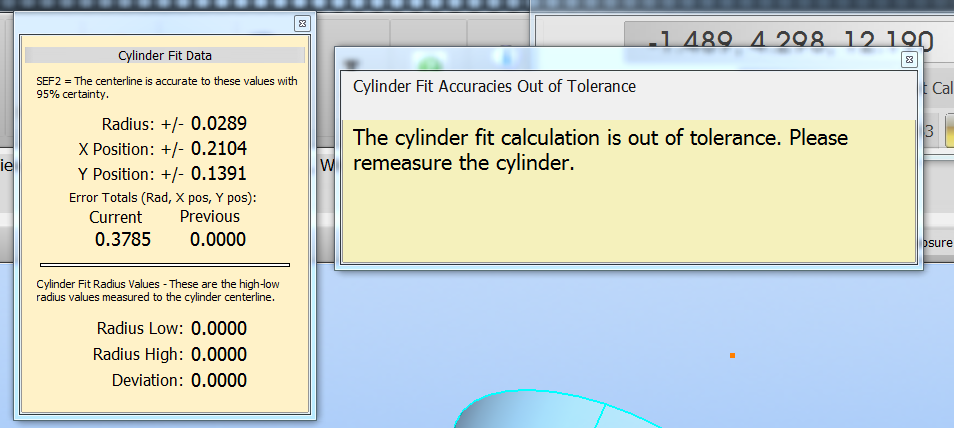Click the Error Totals label
Screen dimensions: 954x428
pyautogui.click(x=163, y=198)
